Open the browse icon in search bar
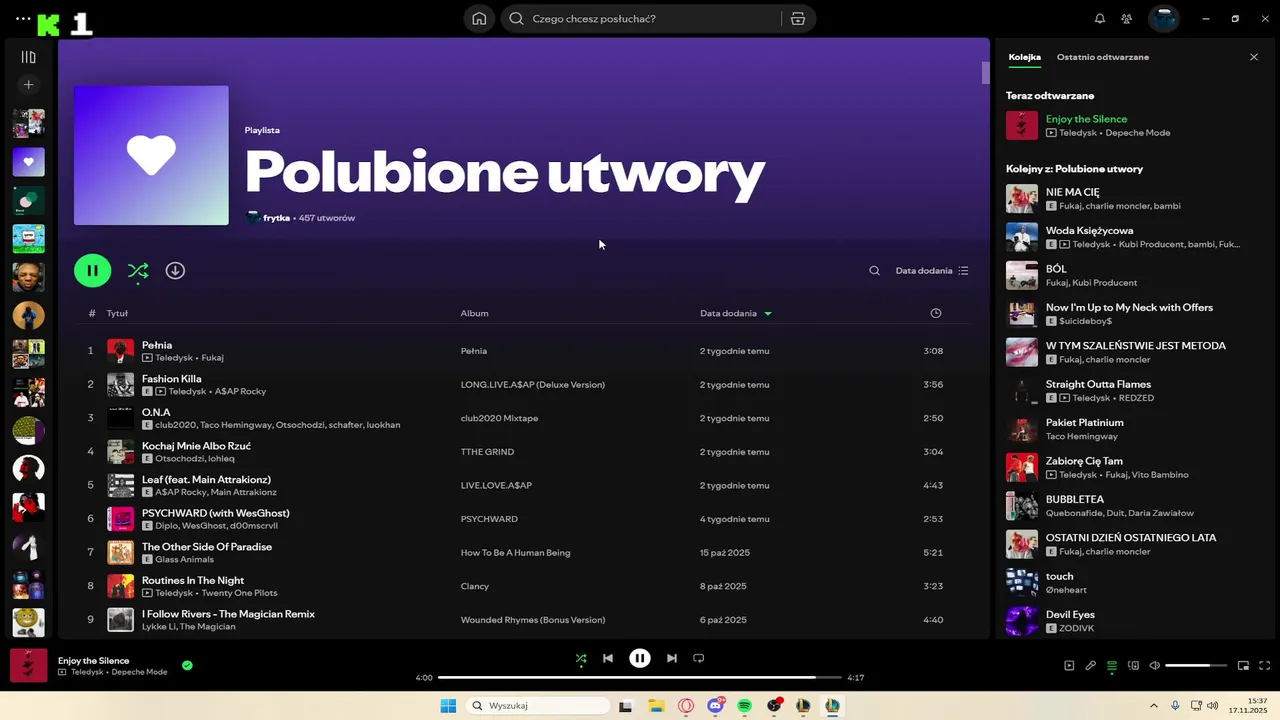 click(x=797, y=18)
